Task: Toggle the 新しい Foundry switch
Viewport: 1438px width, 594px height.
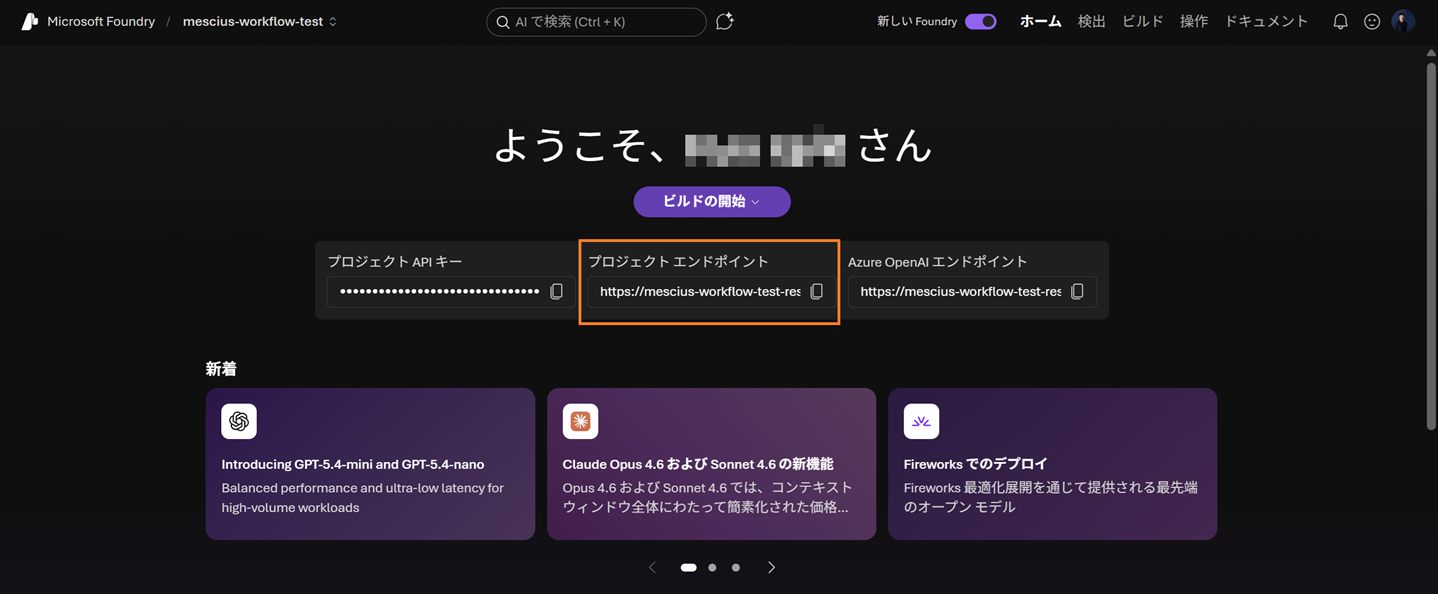Action: [980, 21]
